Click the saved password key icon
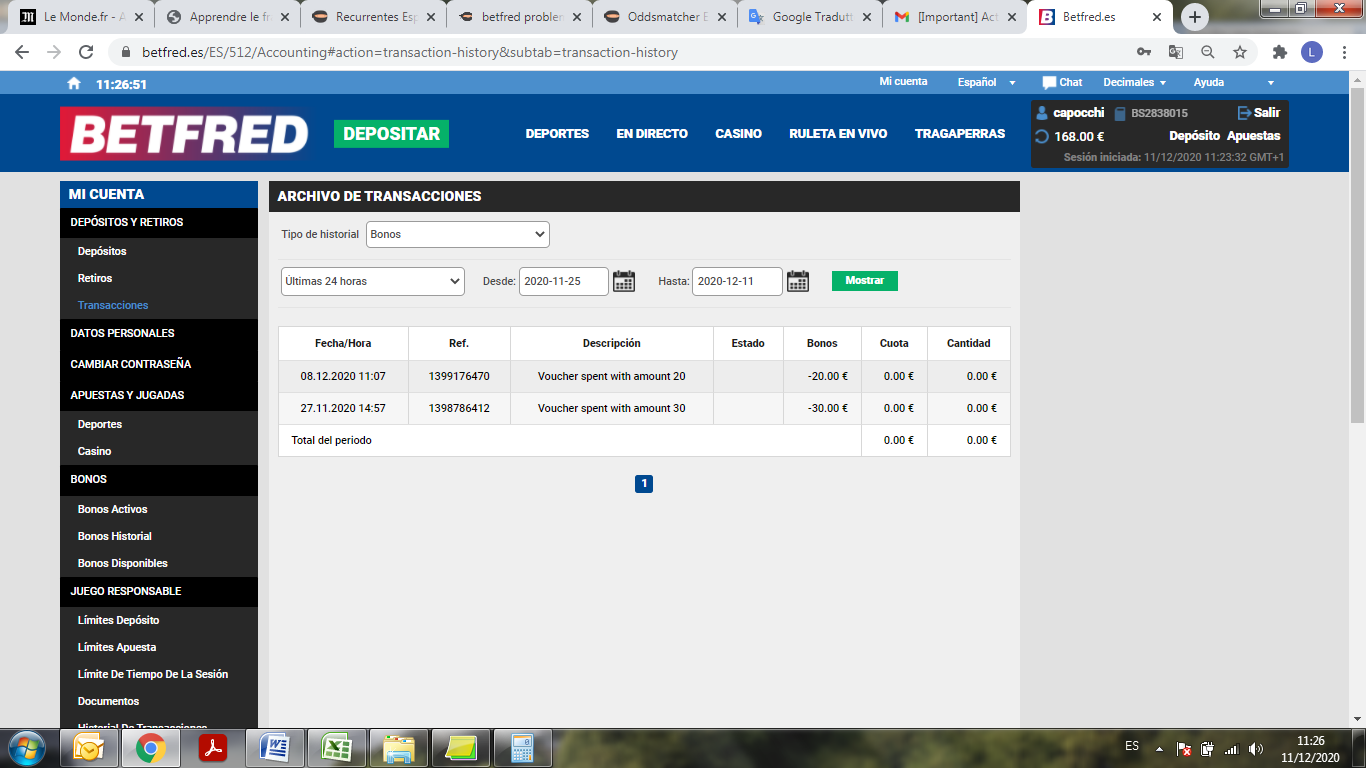Viewport: 1366px width, 768px height. click(1144, 52)
